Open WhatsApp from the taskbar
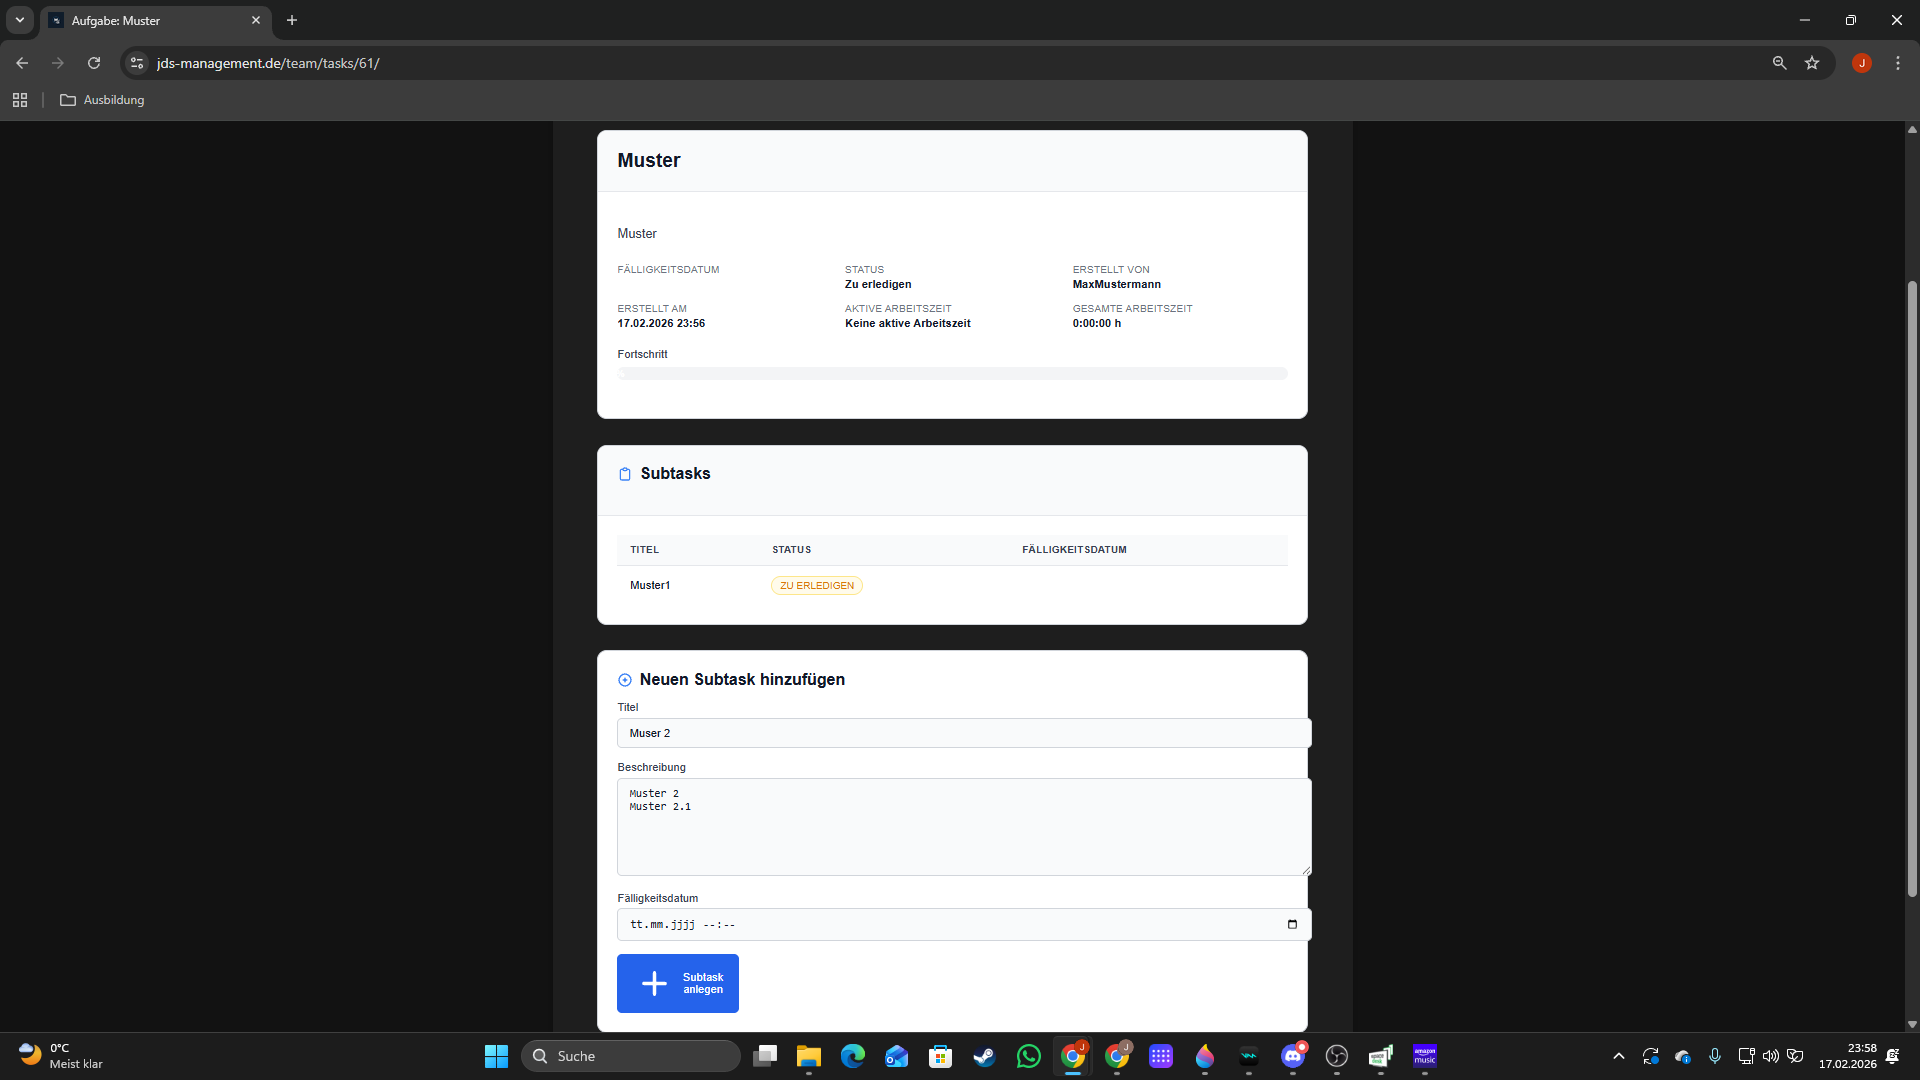Screen dimensions: 1920x1080 pos(1028,1056)
